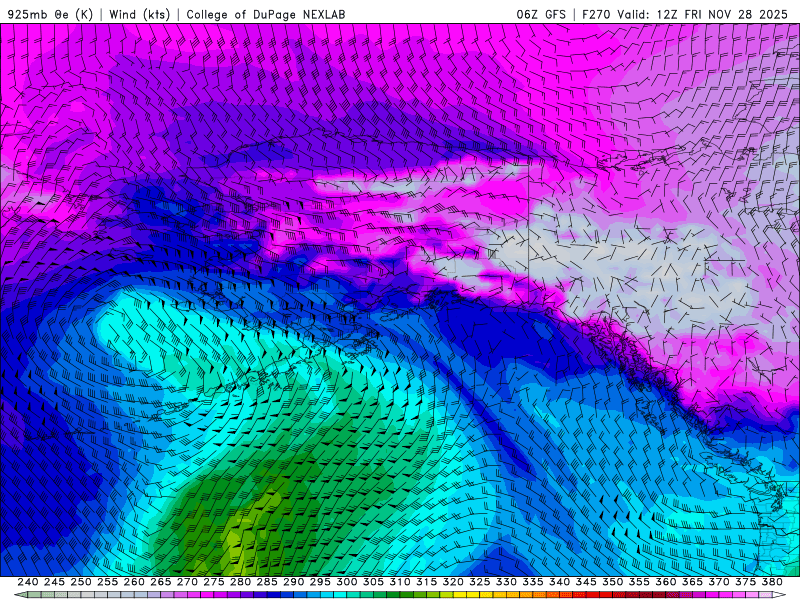Viewport: 800px width, 600px height.
Task: Click the 345 number on the scale
Action: pos(586,582)
